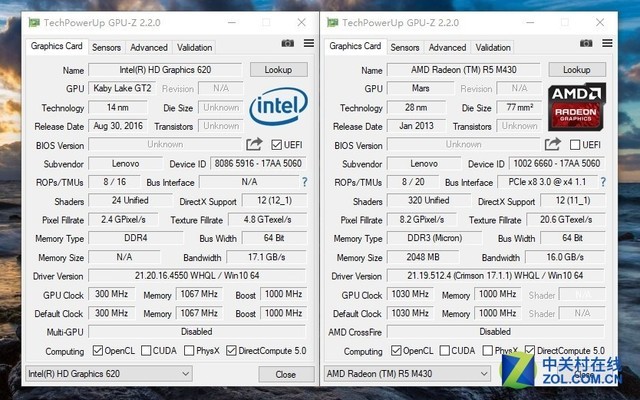This screenshot has height=400, width=640.
Task: Take screenshot via camera icon in AMD GPU-Z window
Action: pos(586,43)
